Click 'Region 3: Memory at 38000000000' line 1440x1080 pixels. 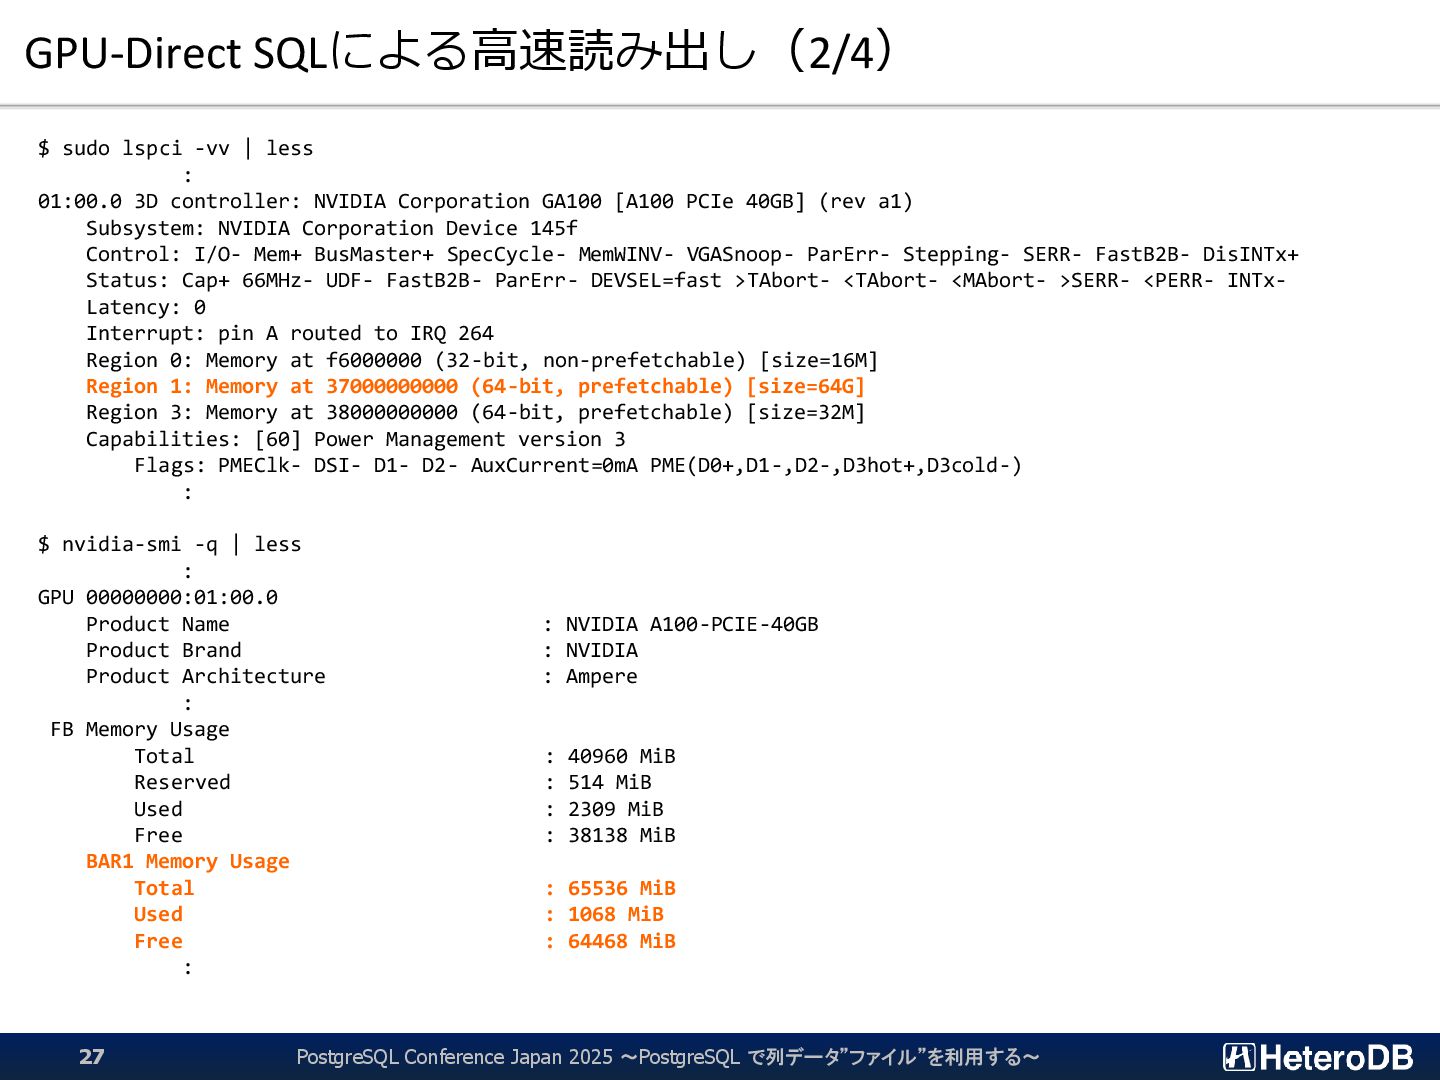click(475, 412)
